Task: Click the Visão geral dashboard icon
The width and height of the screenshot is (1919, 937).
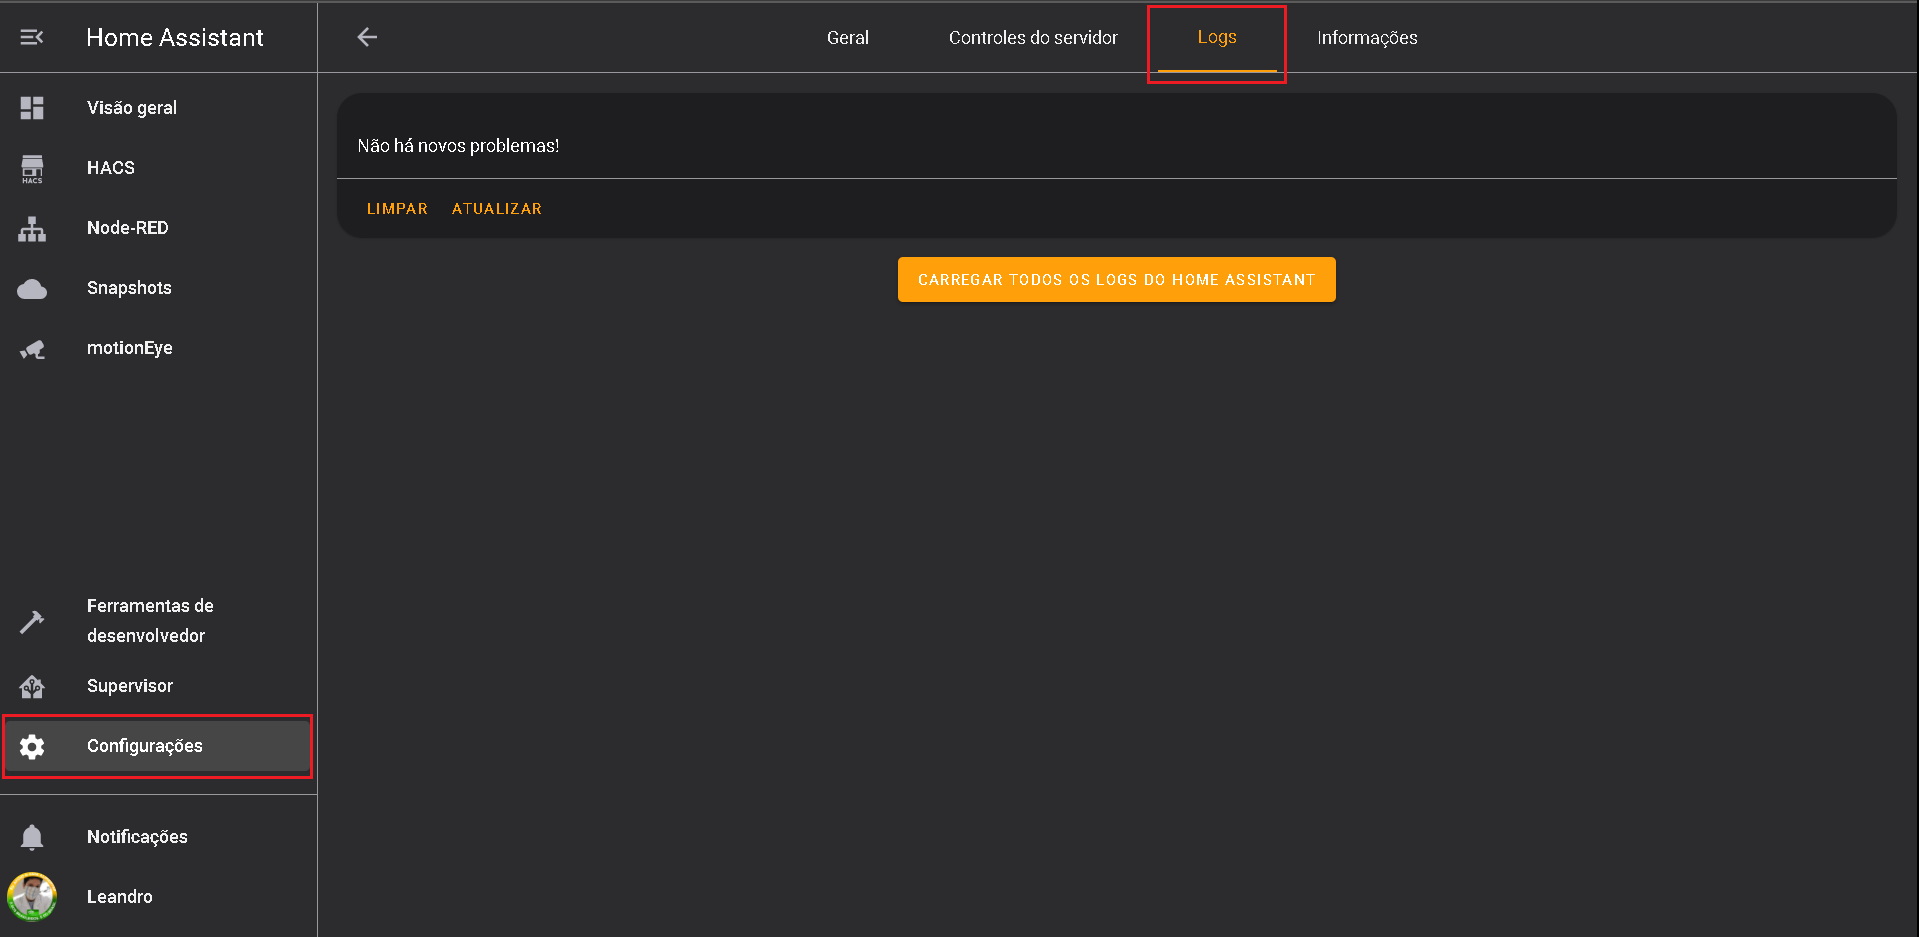Action: pyautogui.click(x=32, y=108)
